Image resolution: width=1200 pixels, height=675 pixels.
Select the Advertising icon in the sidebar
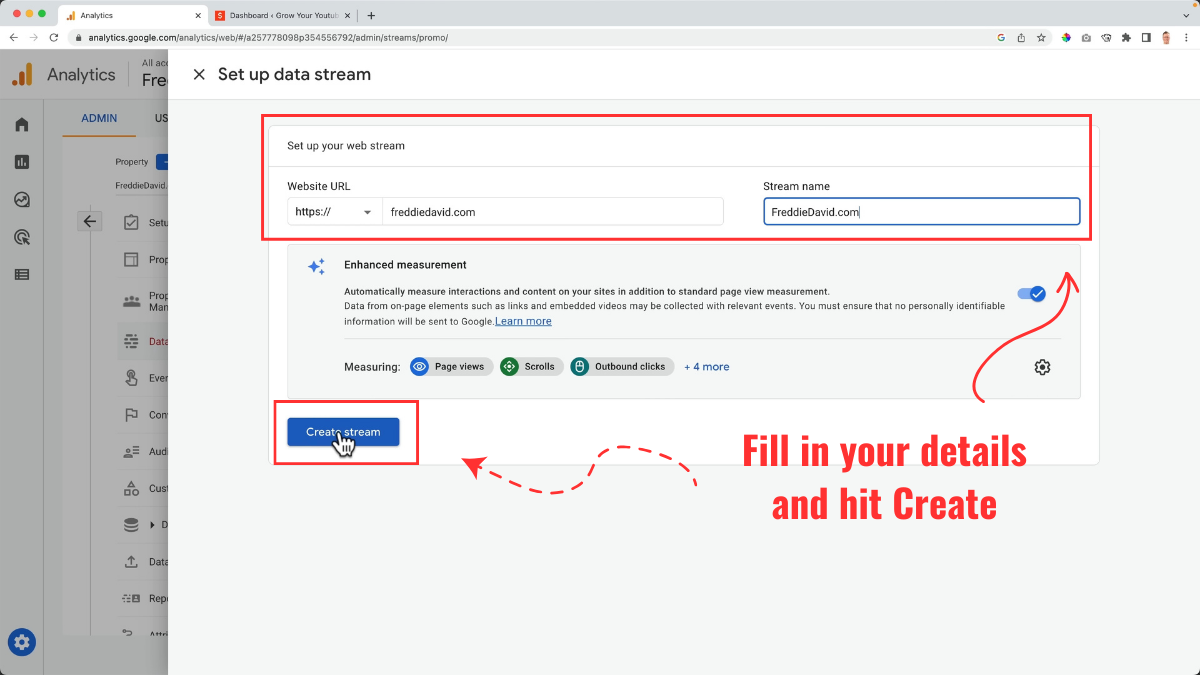21,237
